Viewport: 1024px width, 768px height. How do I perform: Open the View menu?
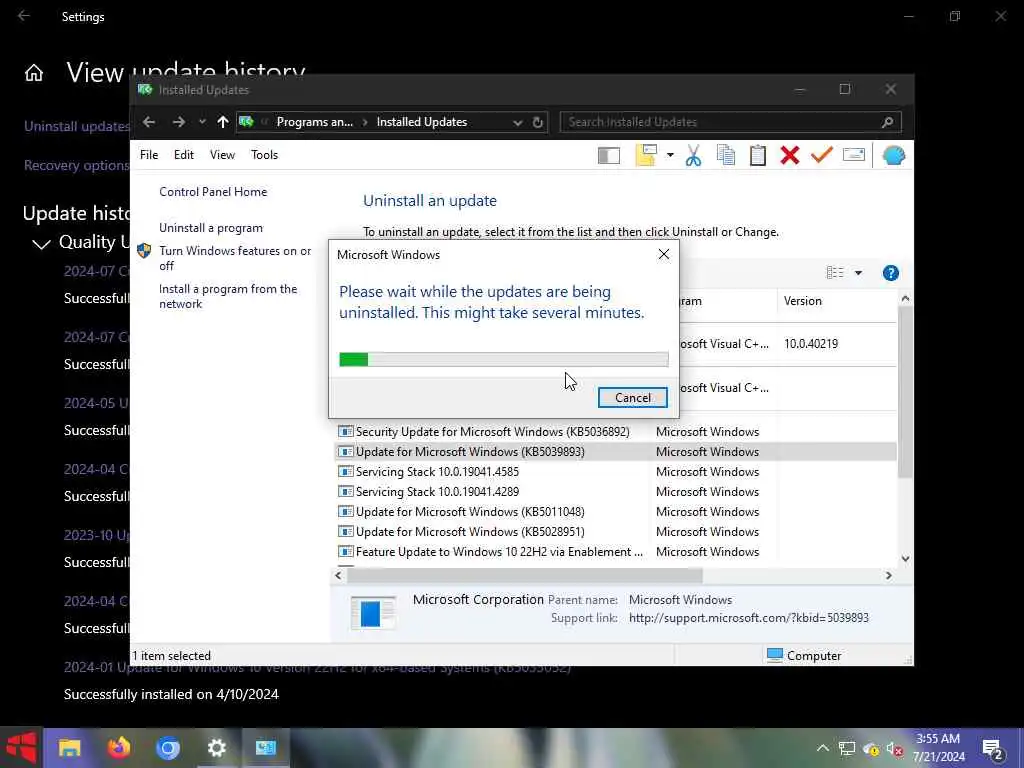[x=222, y=155]
